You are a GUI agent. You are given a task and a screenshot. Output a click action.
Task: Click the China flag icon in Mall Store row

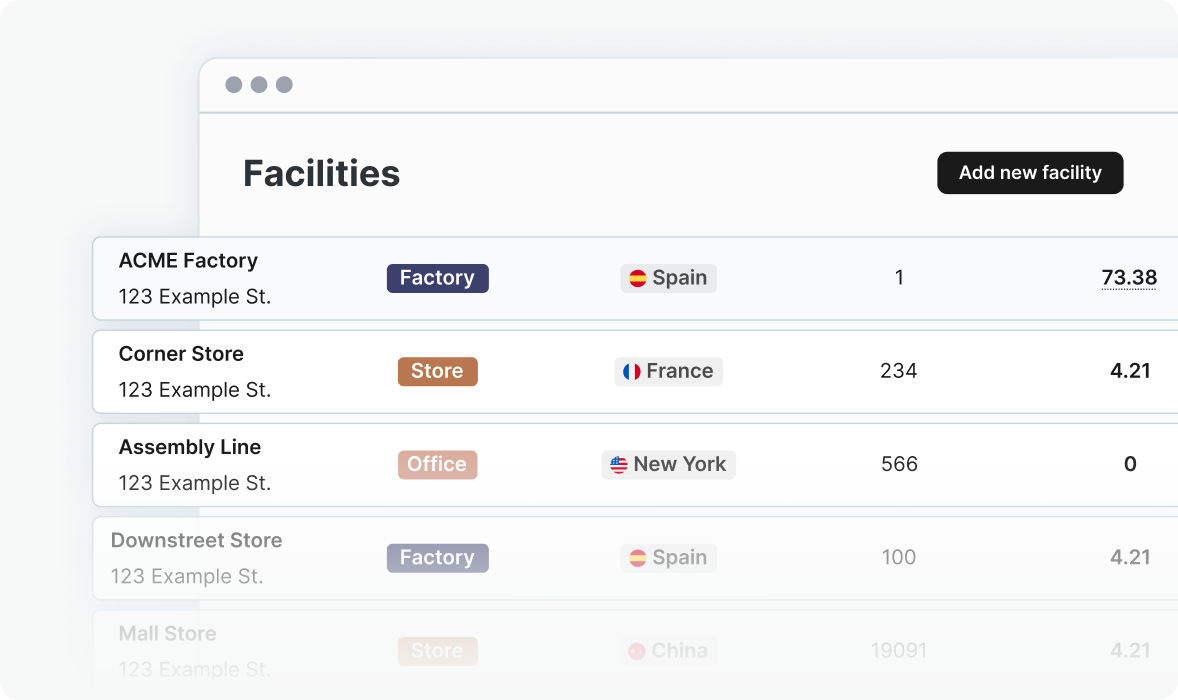[636, 651]
